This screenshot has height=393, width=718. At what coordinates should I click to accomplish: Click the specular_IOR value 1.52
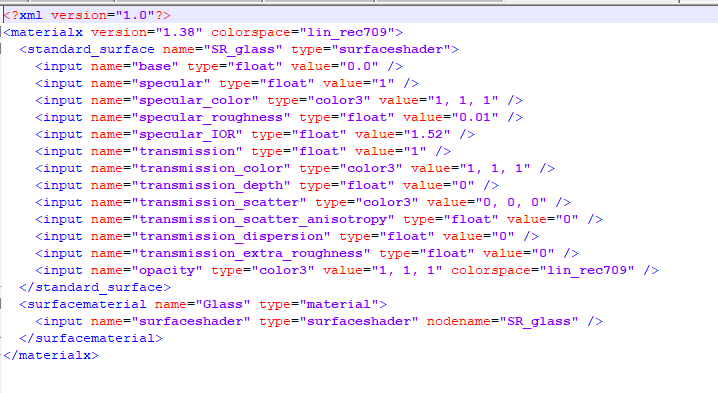pyautogui.click(x=427, y=134)
